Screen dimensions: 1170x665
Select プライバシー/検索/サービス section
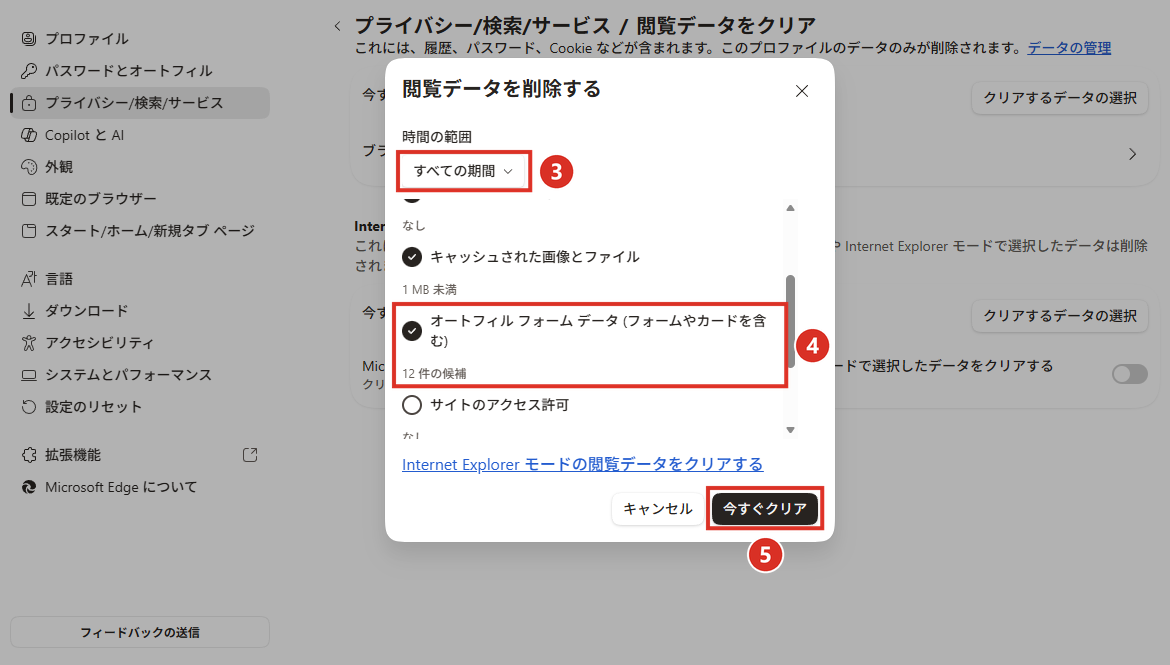140,102
